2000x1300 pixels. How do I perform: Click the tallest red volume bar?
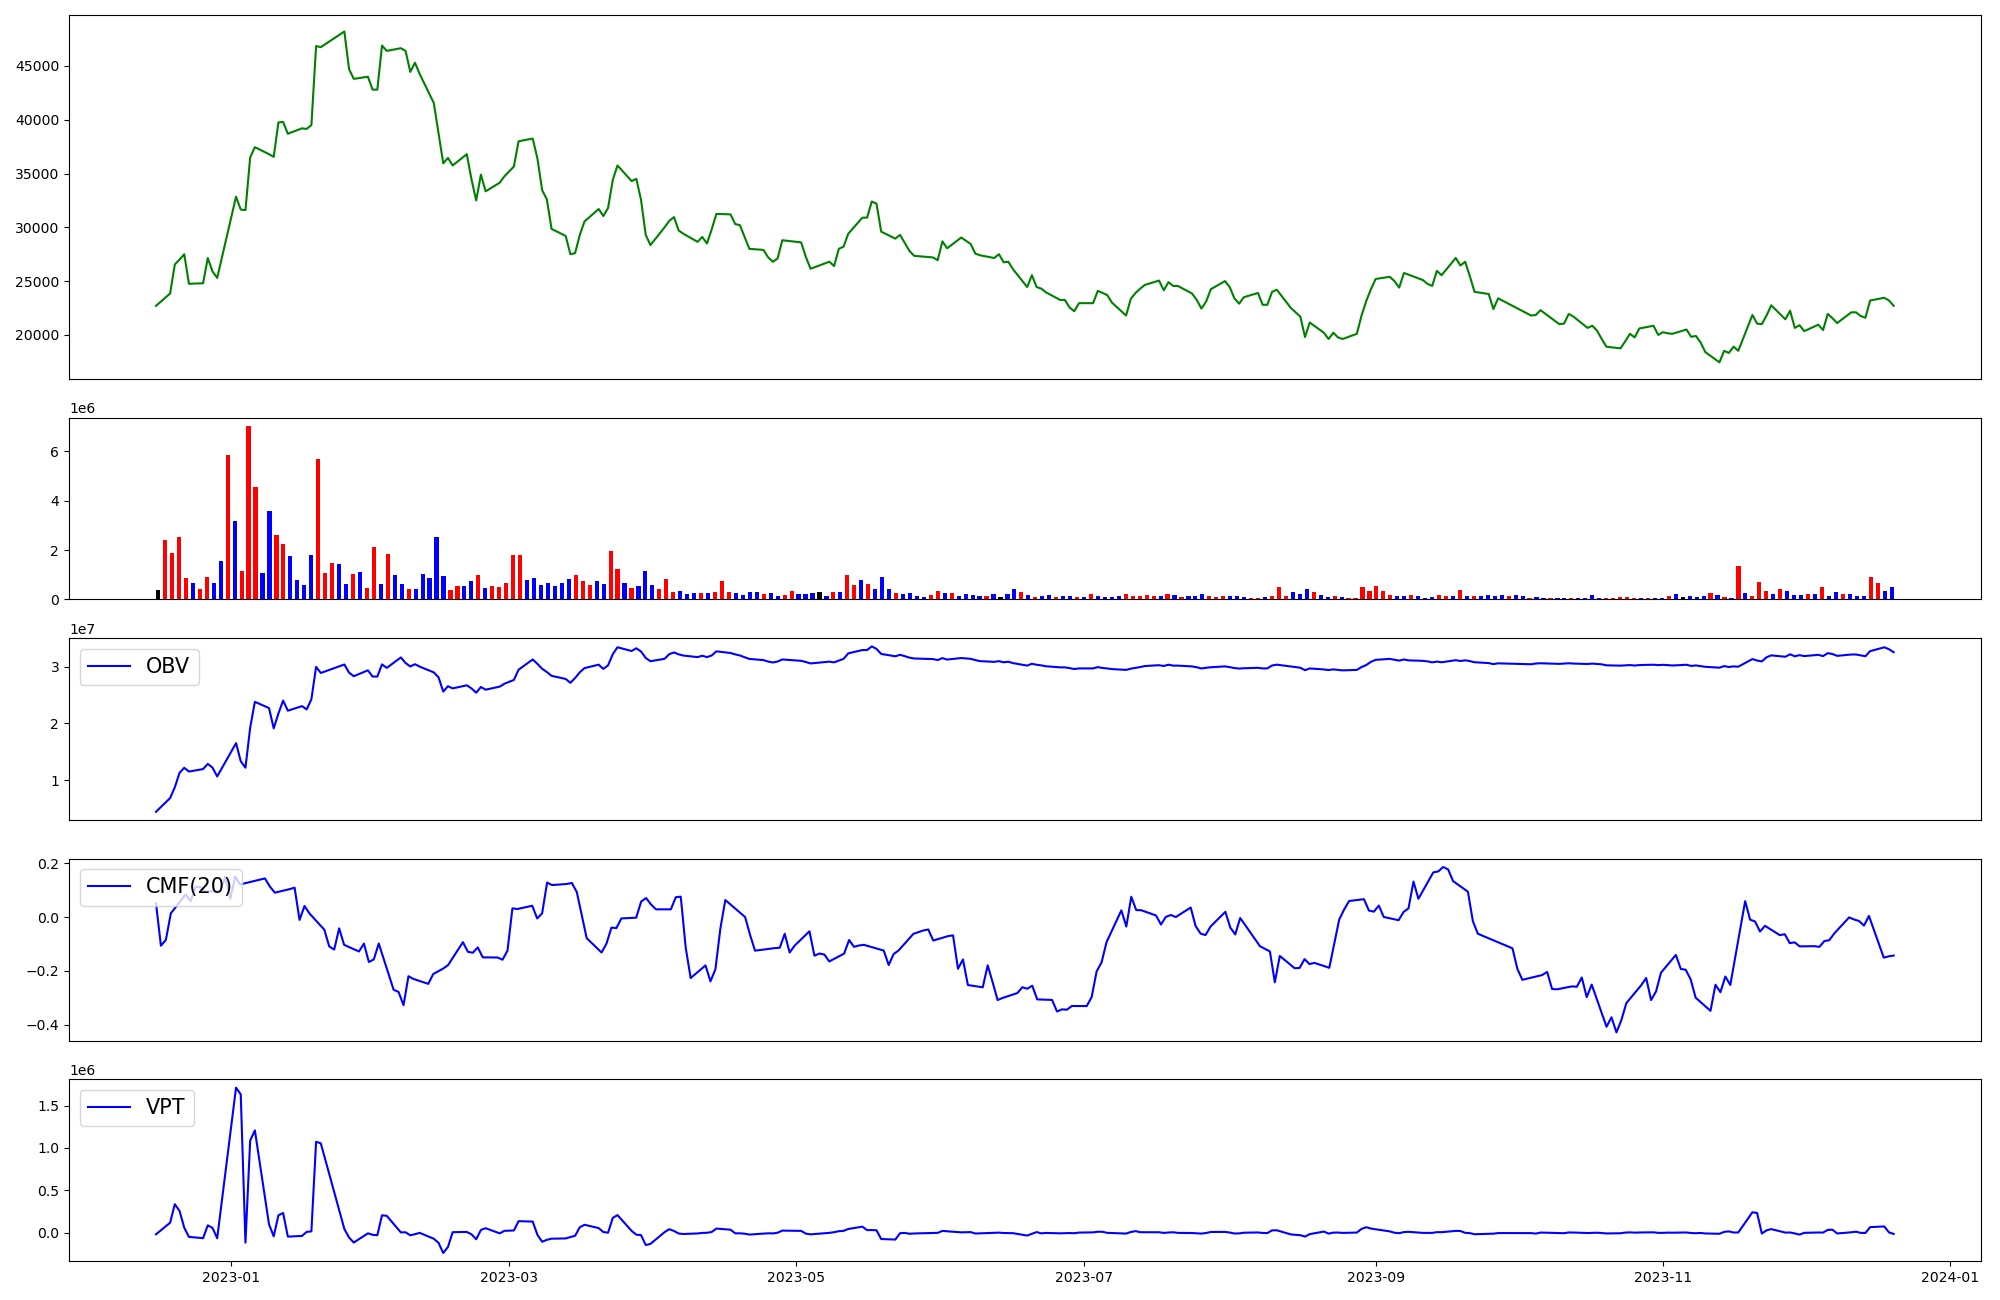(x=248, y=510)
